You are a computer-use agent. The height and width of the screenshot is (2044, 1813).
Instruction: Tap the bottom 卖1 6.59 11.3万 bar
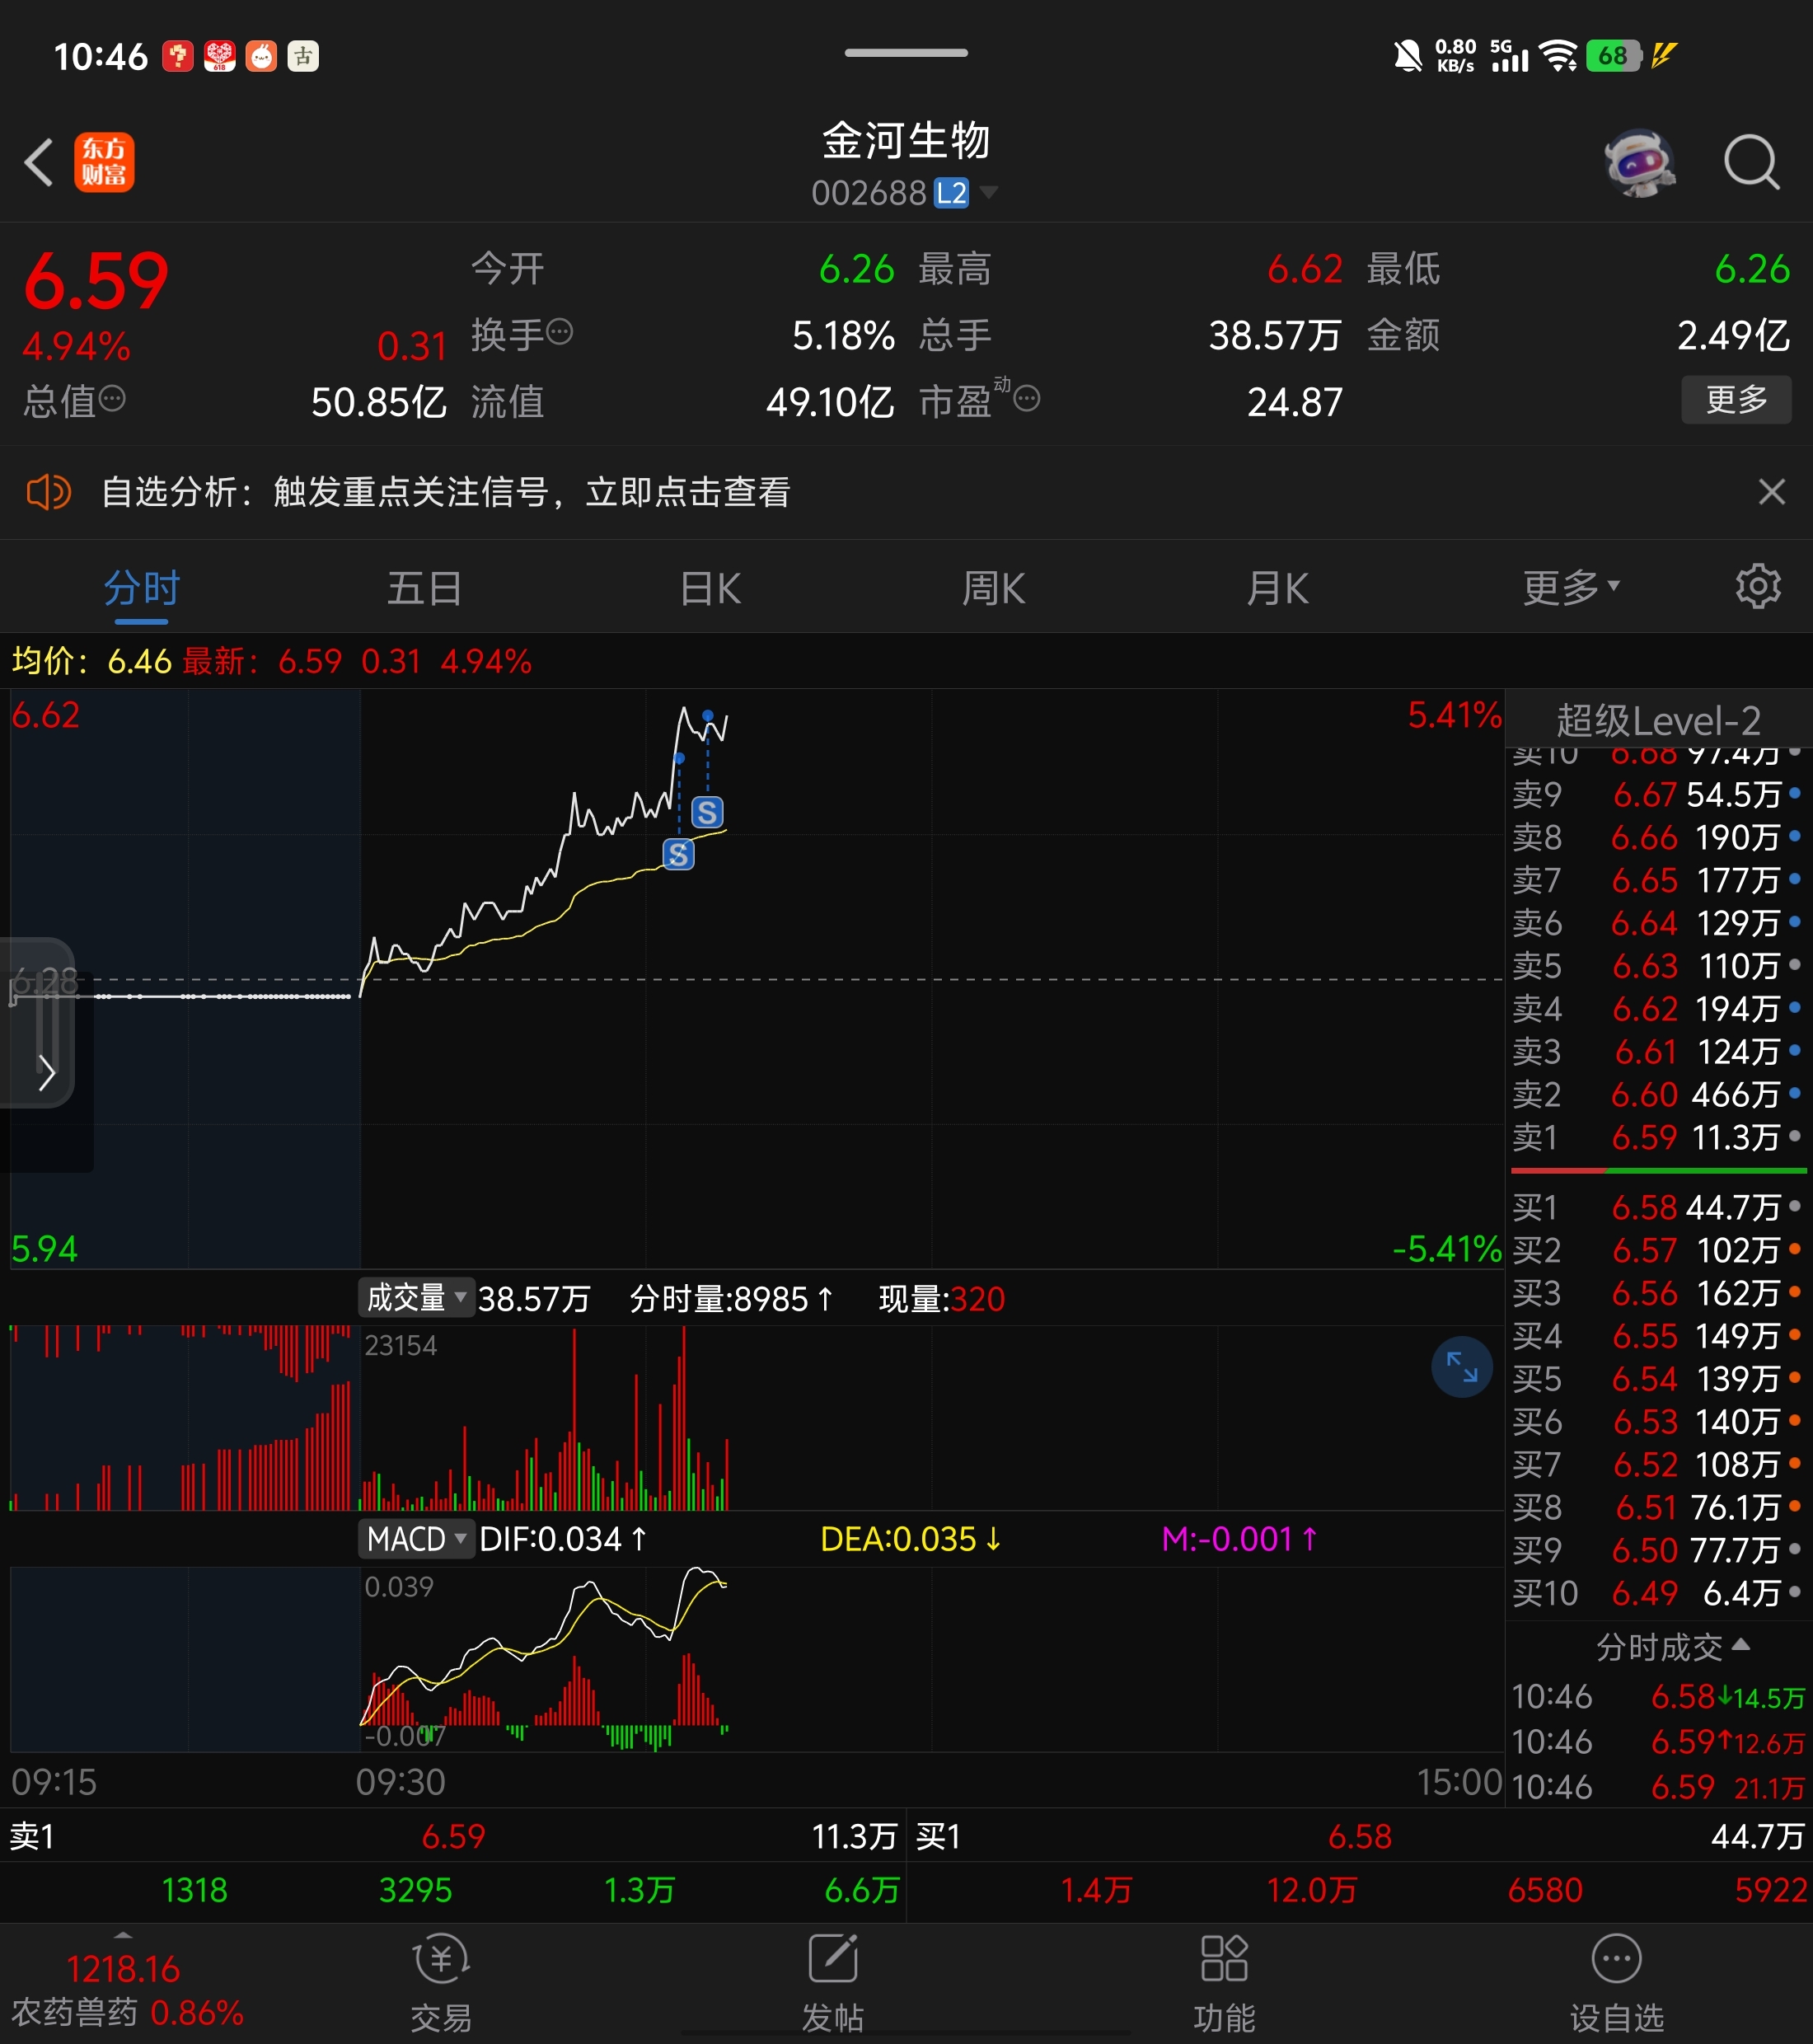(x=453, y=1836)
